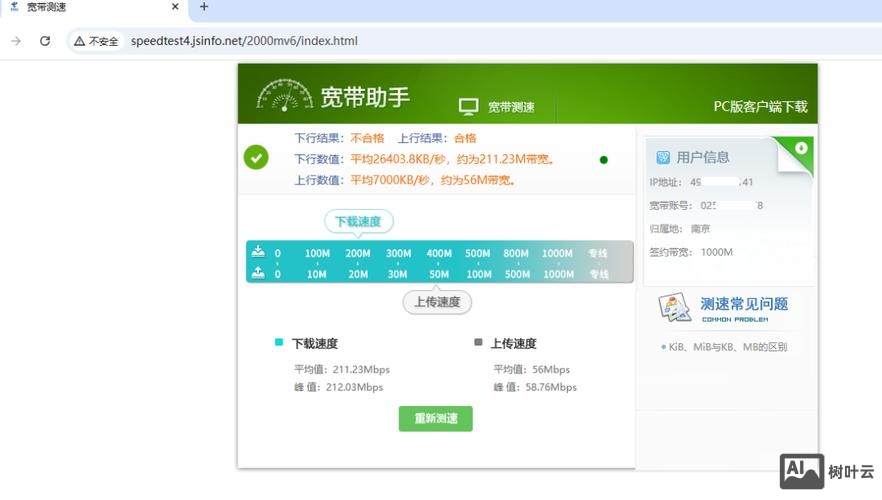This screenshot has width=882, height=500.
Task: Click the green status dot
Action: click(604, 160)
